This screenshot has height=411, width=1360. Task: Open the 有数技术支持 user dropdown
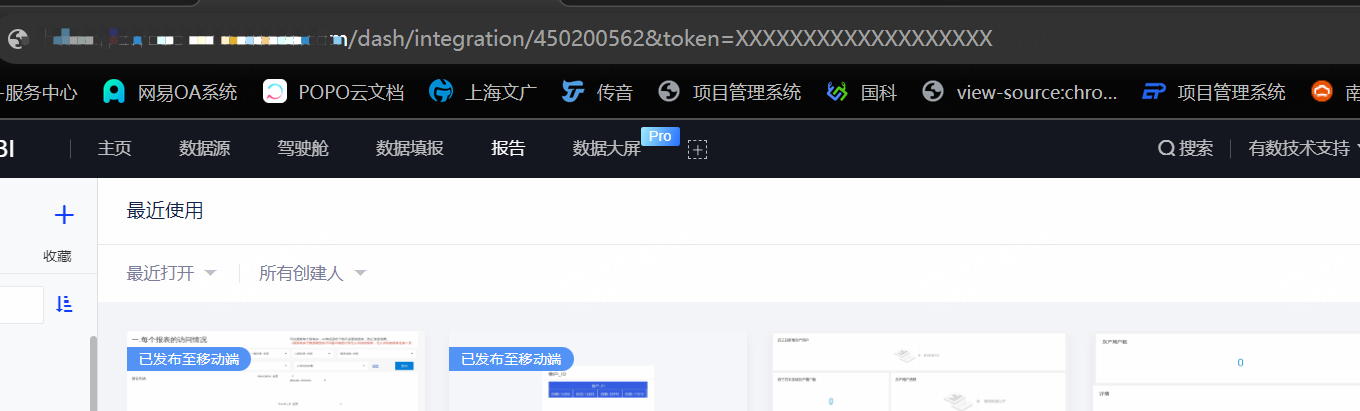coord(1304,149)
